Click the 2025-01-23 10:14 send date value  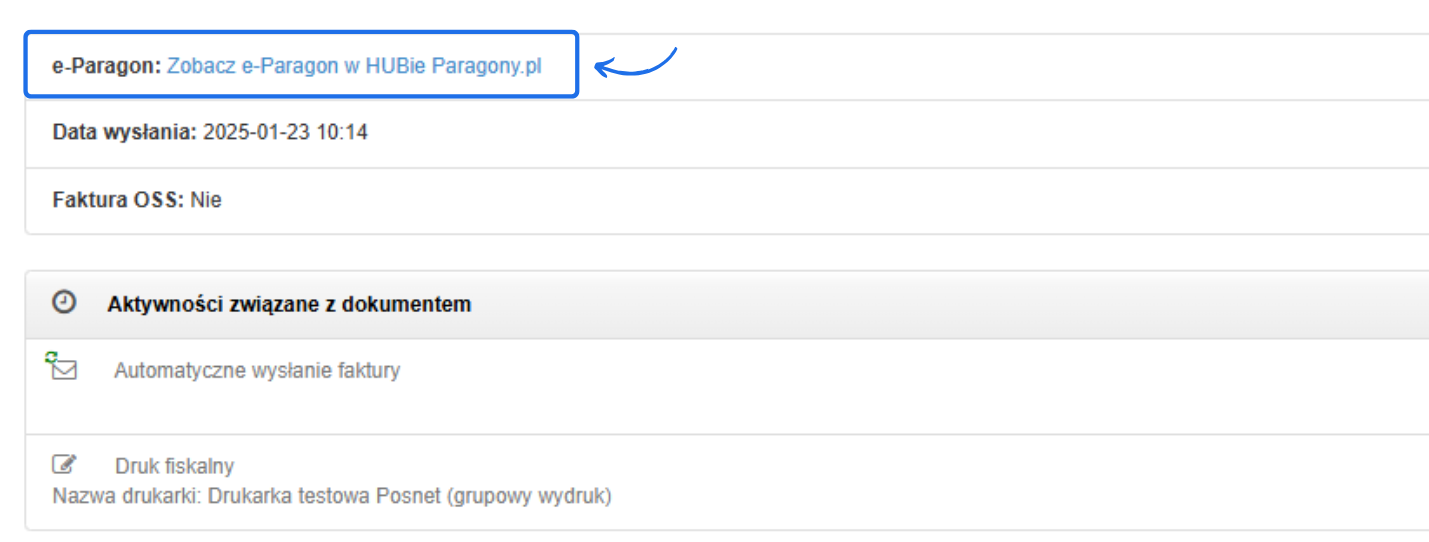285,132
